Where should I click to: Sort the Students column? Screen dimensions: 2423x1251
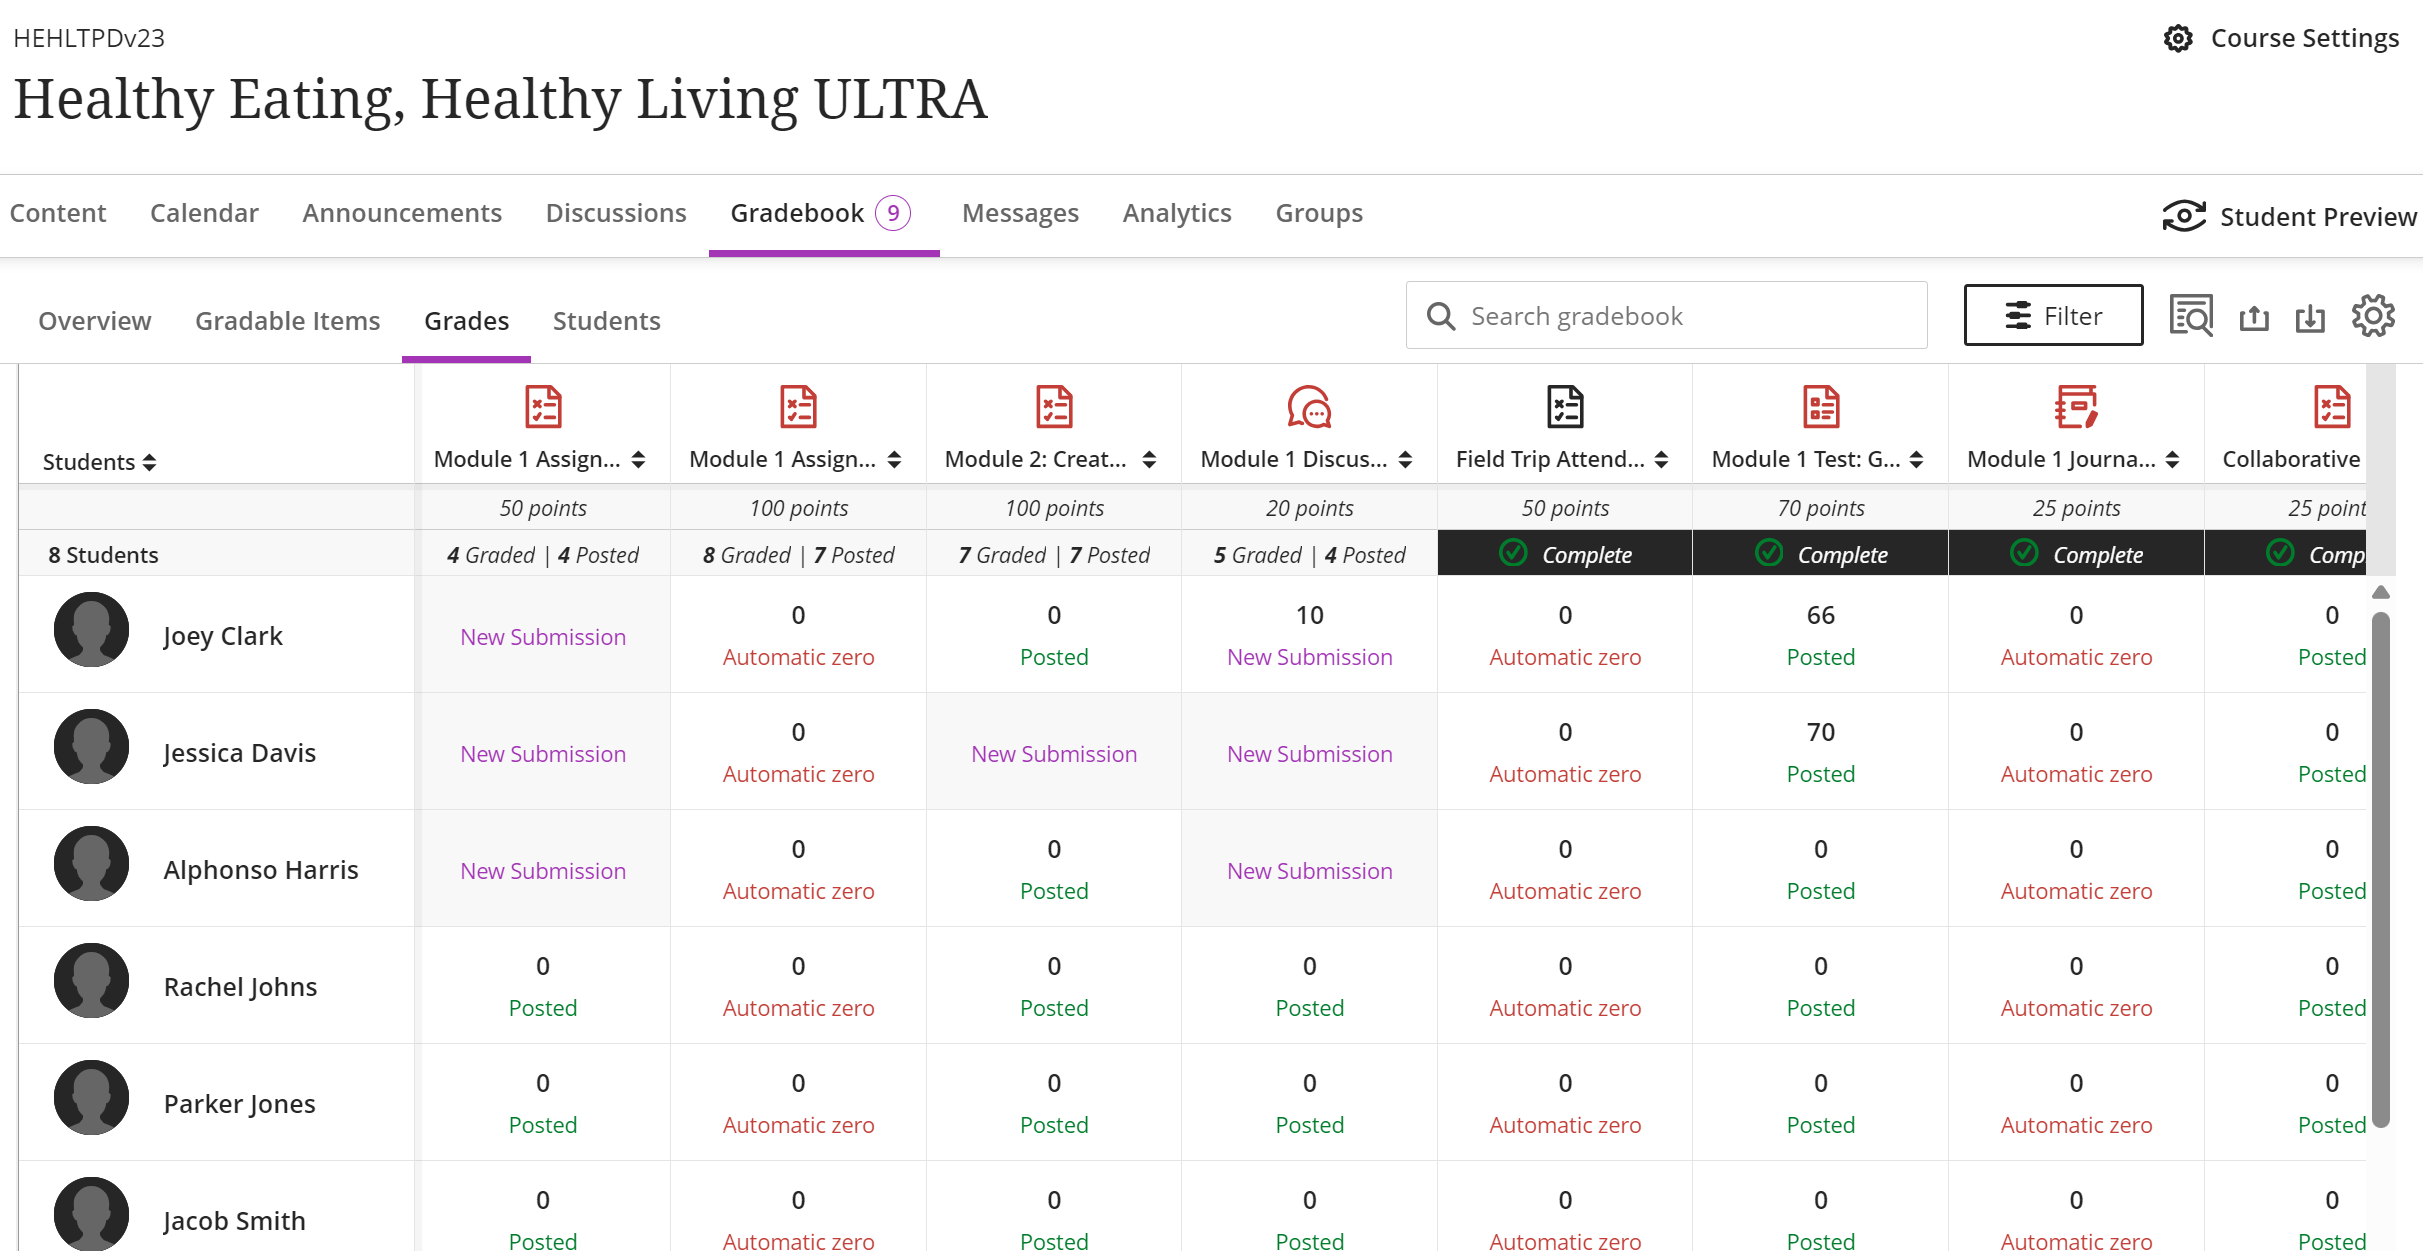149,462
